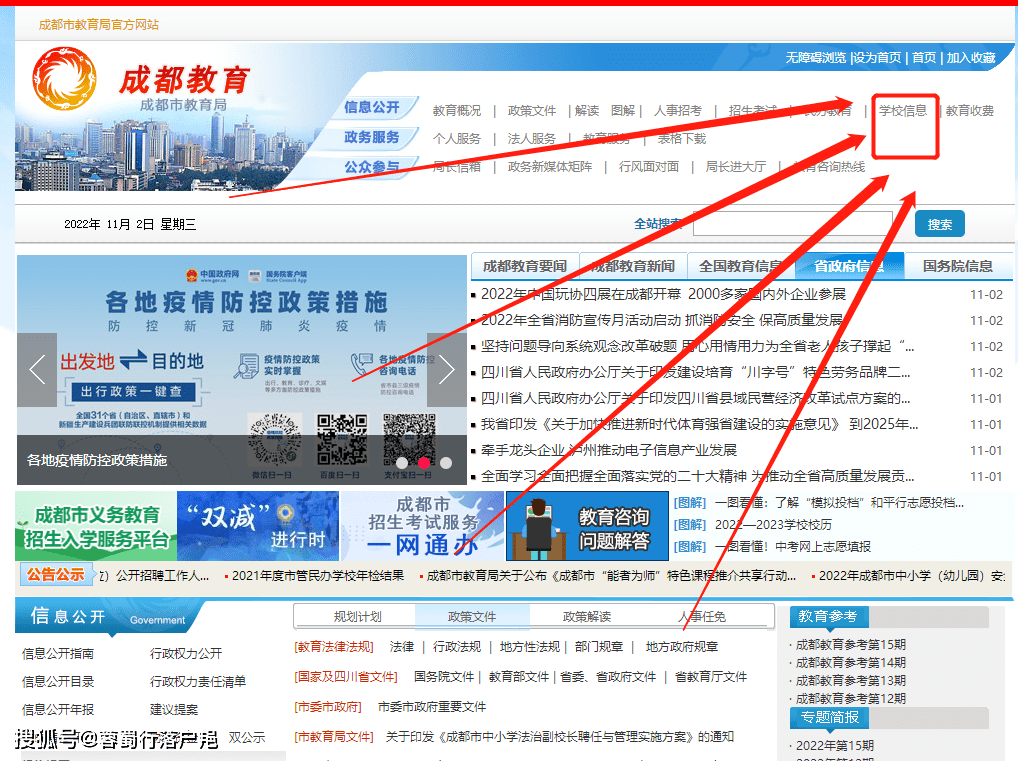
Task: Open 2021年度市管民办学校年检结果 notice
Action: [317, 575]
